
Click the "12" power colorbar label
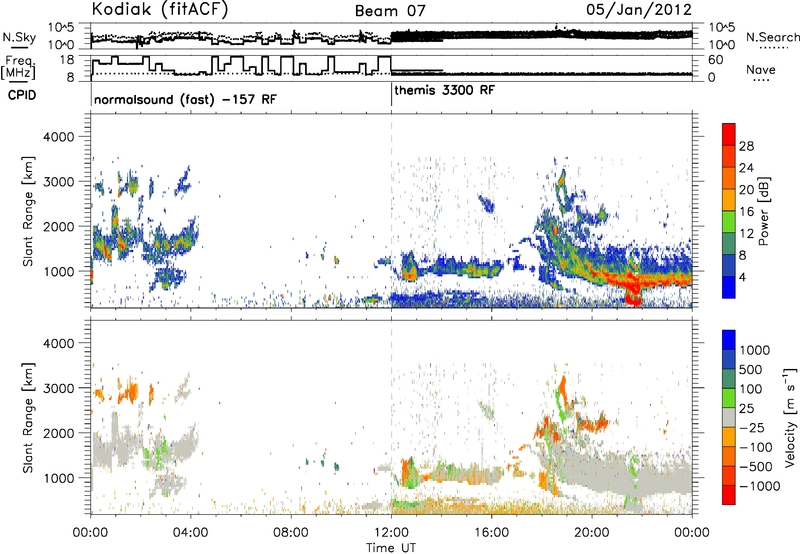[746, 234]
